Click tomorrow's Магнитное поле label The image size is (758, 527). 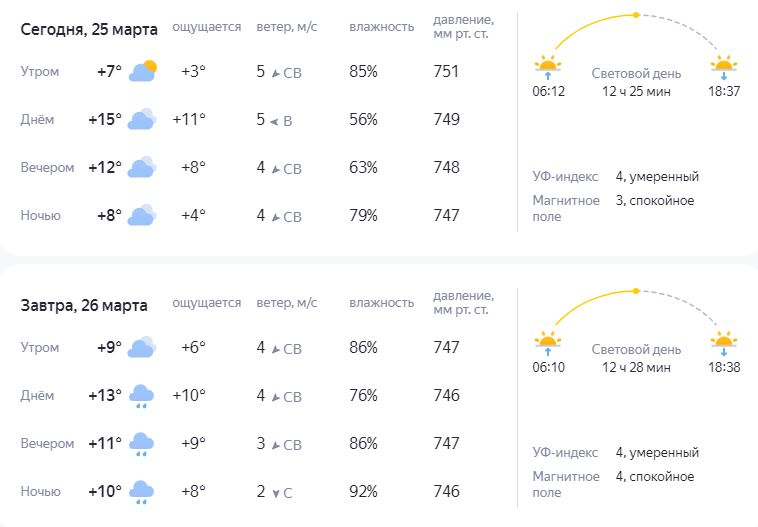point(566,484)
